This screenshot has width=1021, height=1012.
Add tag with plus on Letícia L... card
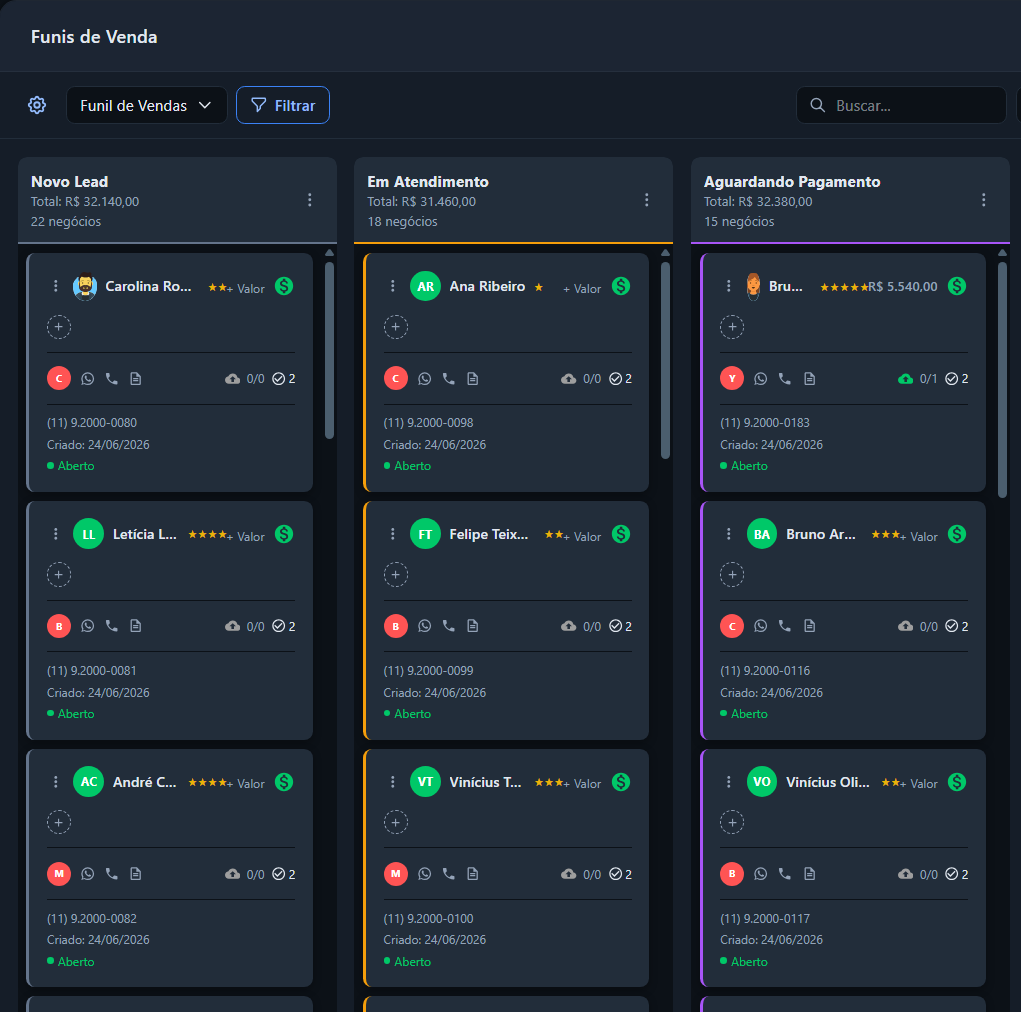(x=59, y=574)
